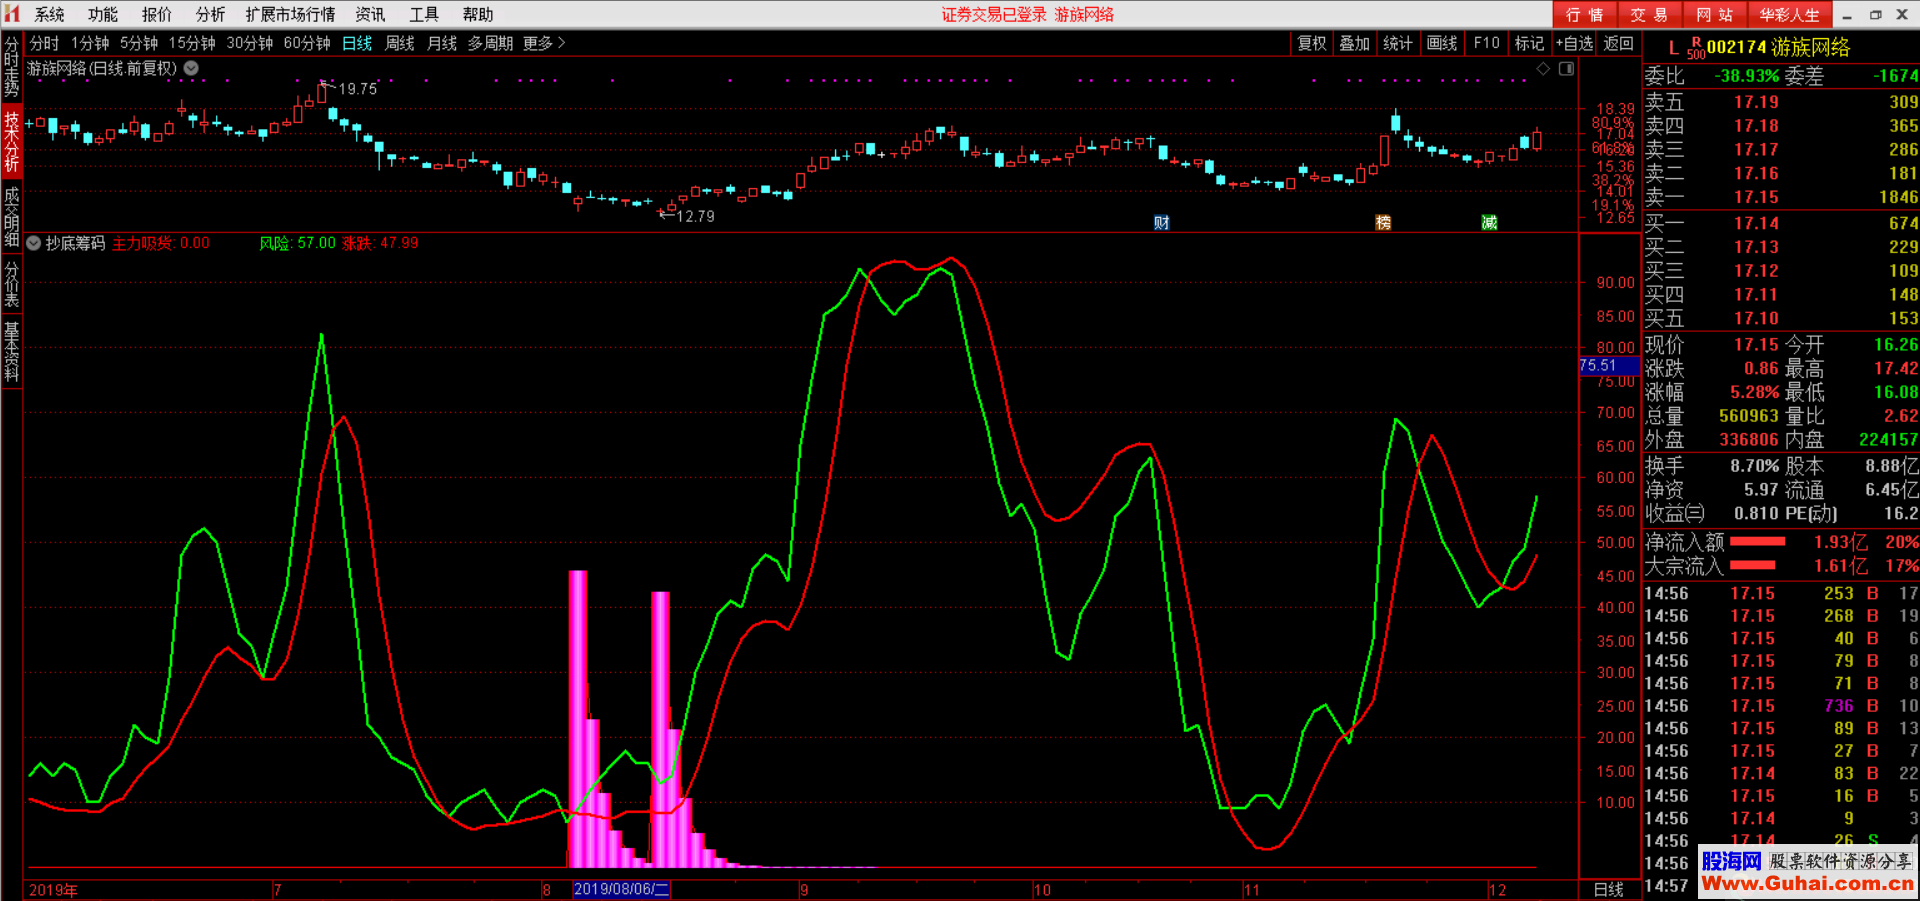Open the 扩展市场行情 menu
Image resolution: width=1920 pixels, height=901 pixels.
point(291,14)
